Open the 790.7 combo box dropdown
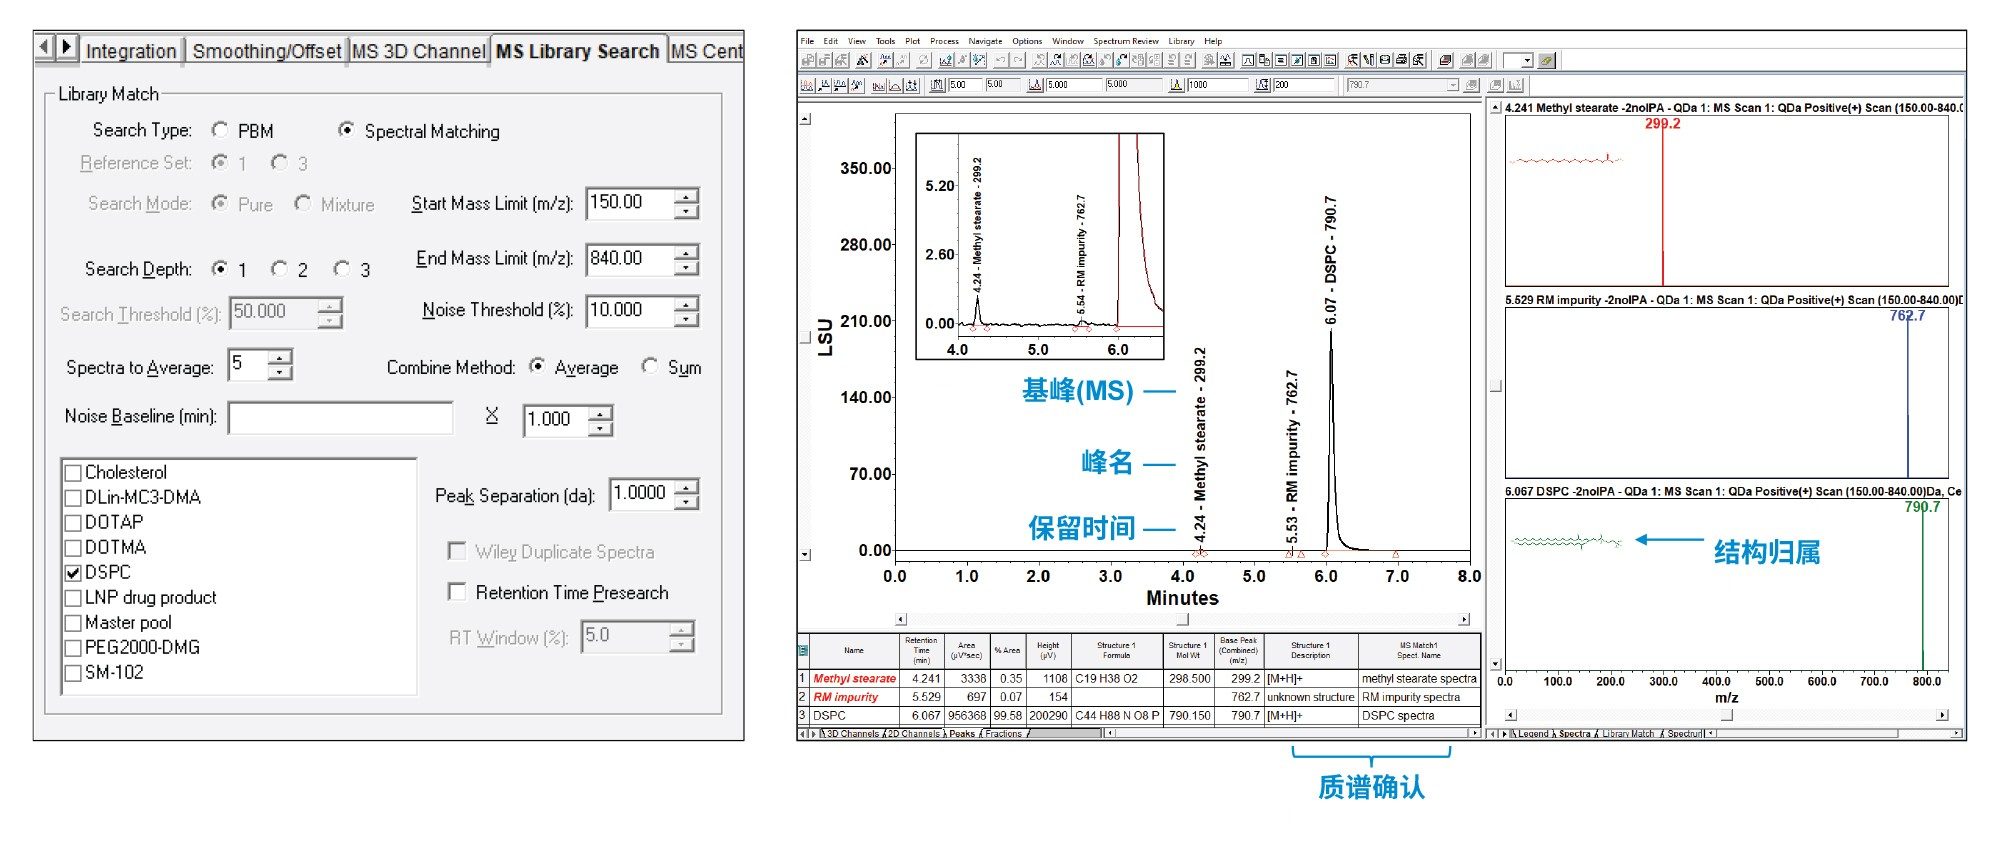Viewport: 2000px width, 863px height. coord(1453,85)
